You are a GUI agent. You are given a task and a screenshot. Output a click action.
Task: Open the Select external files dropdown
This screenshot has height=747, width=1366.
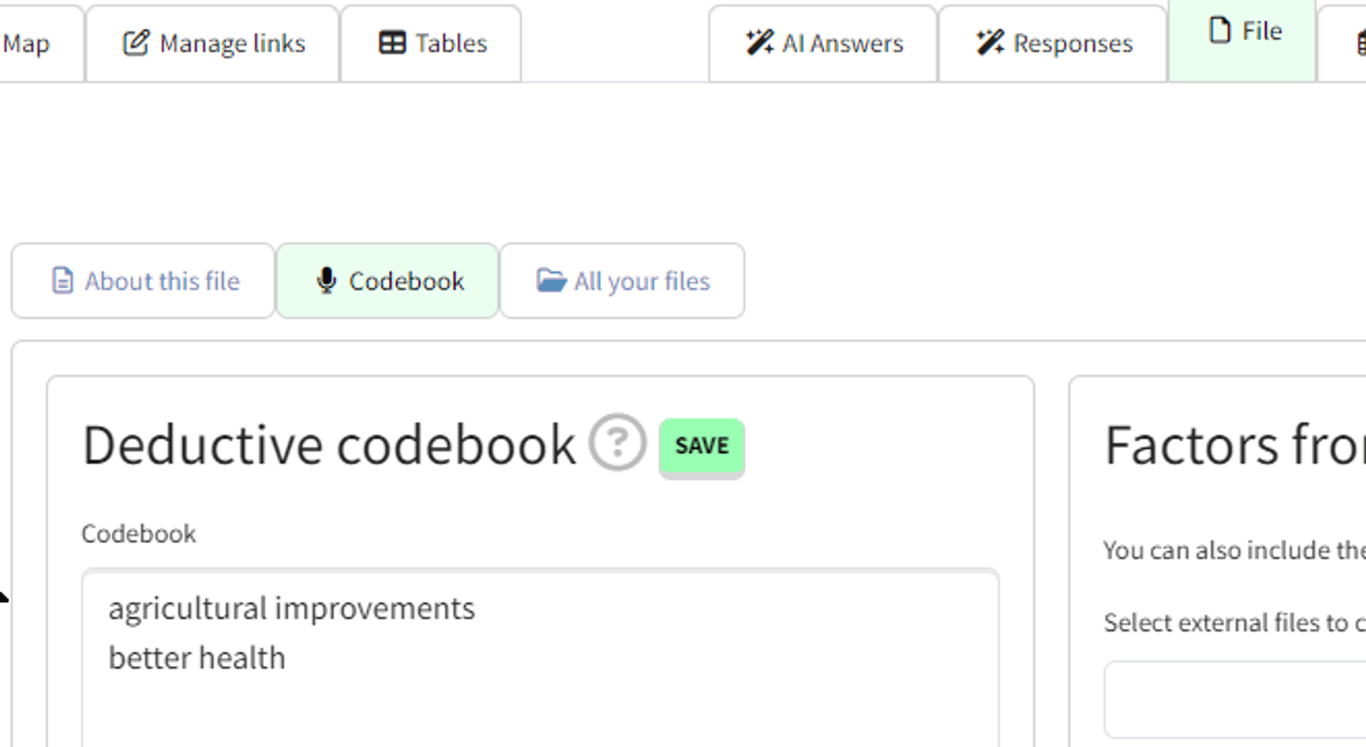pyautogui.click(x=1235, y=699)
